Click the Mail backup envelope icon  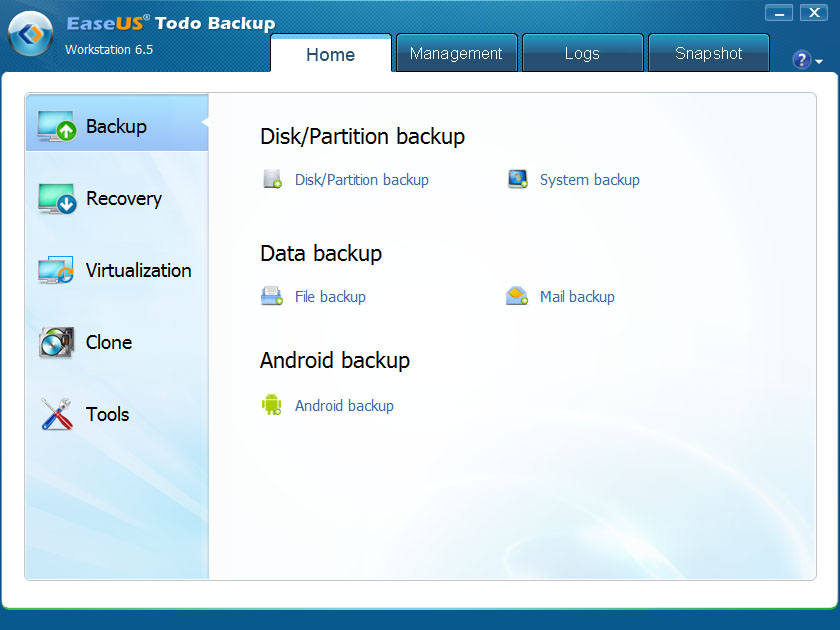pyautogui.click(x=517, y=296)
